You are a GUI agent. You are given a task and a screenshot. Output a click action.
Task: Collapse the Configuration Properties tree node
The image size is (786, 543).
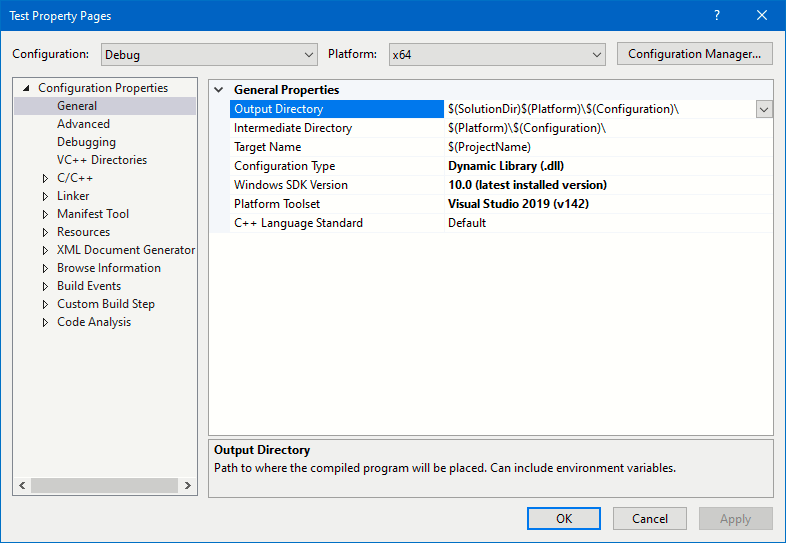(x=26, y=88)
